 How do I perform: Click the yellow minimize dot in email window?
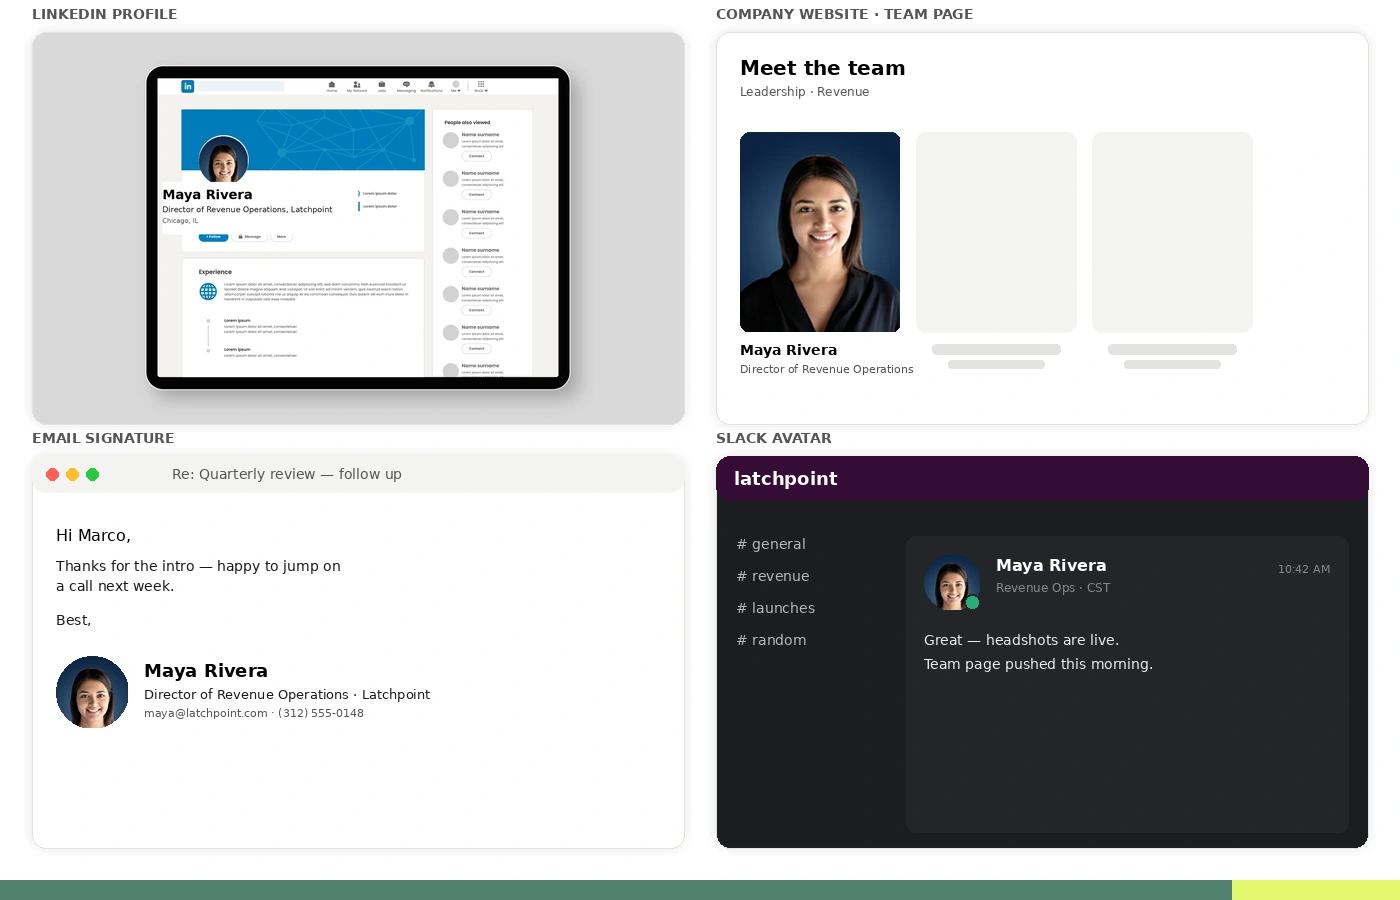pyautogui.click(x=73, y=474)
